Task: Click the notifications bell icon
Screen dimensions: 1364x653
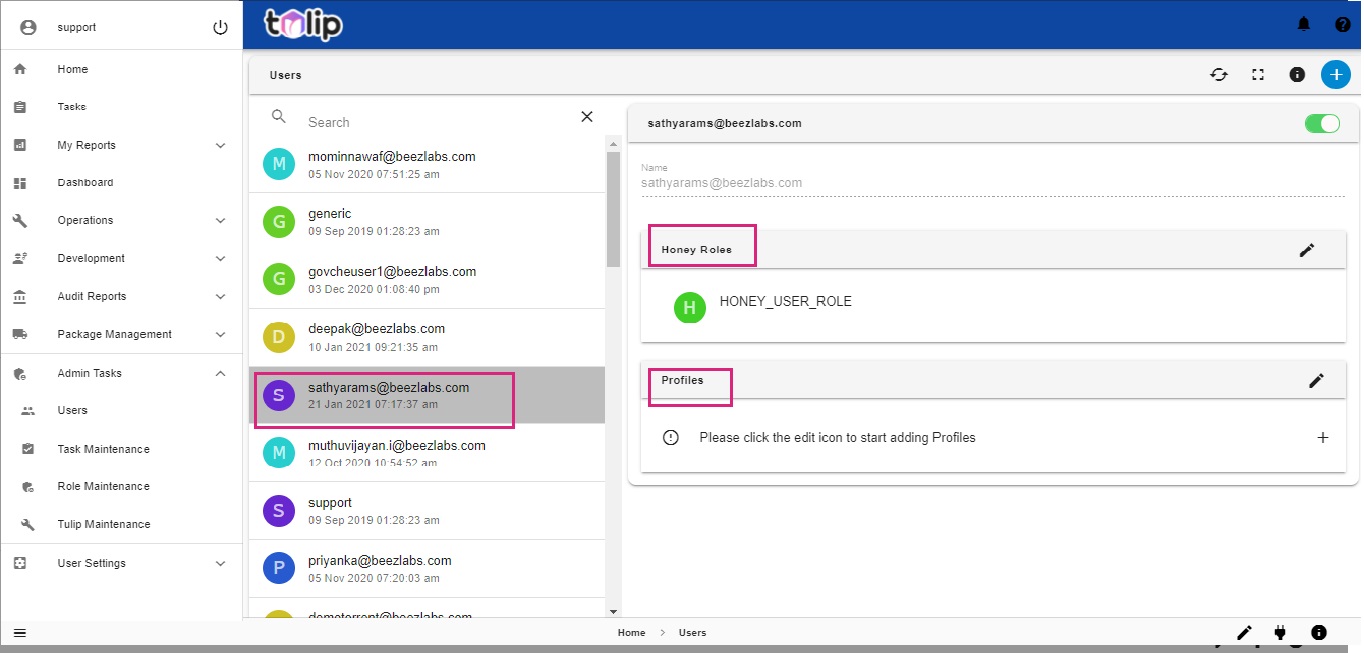Action: (1303, 24)
